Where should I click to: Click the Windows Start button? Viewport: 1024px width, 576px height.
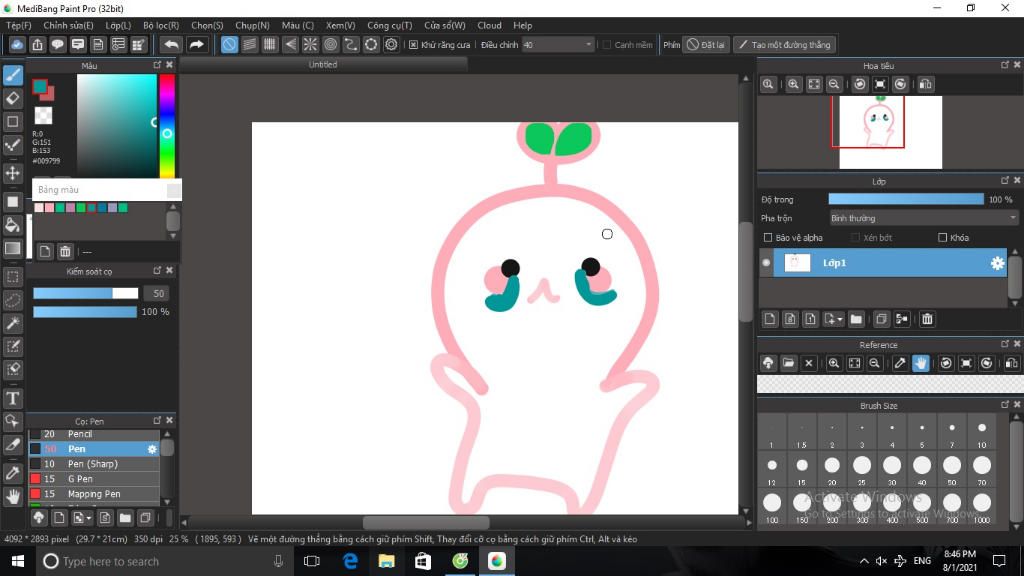[x=18, y=561]
